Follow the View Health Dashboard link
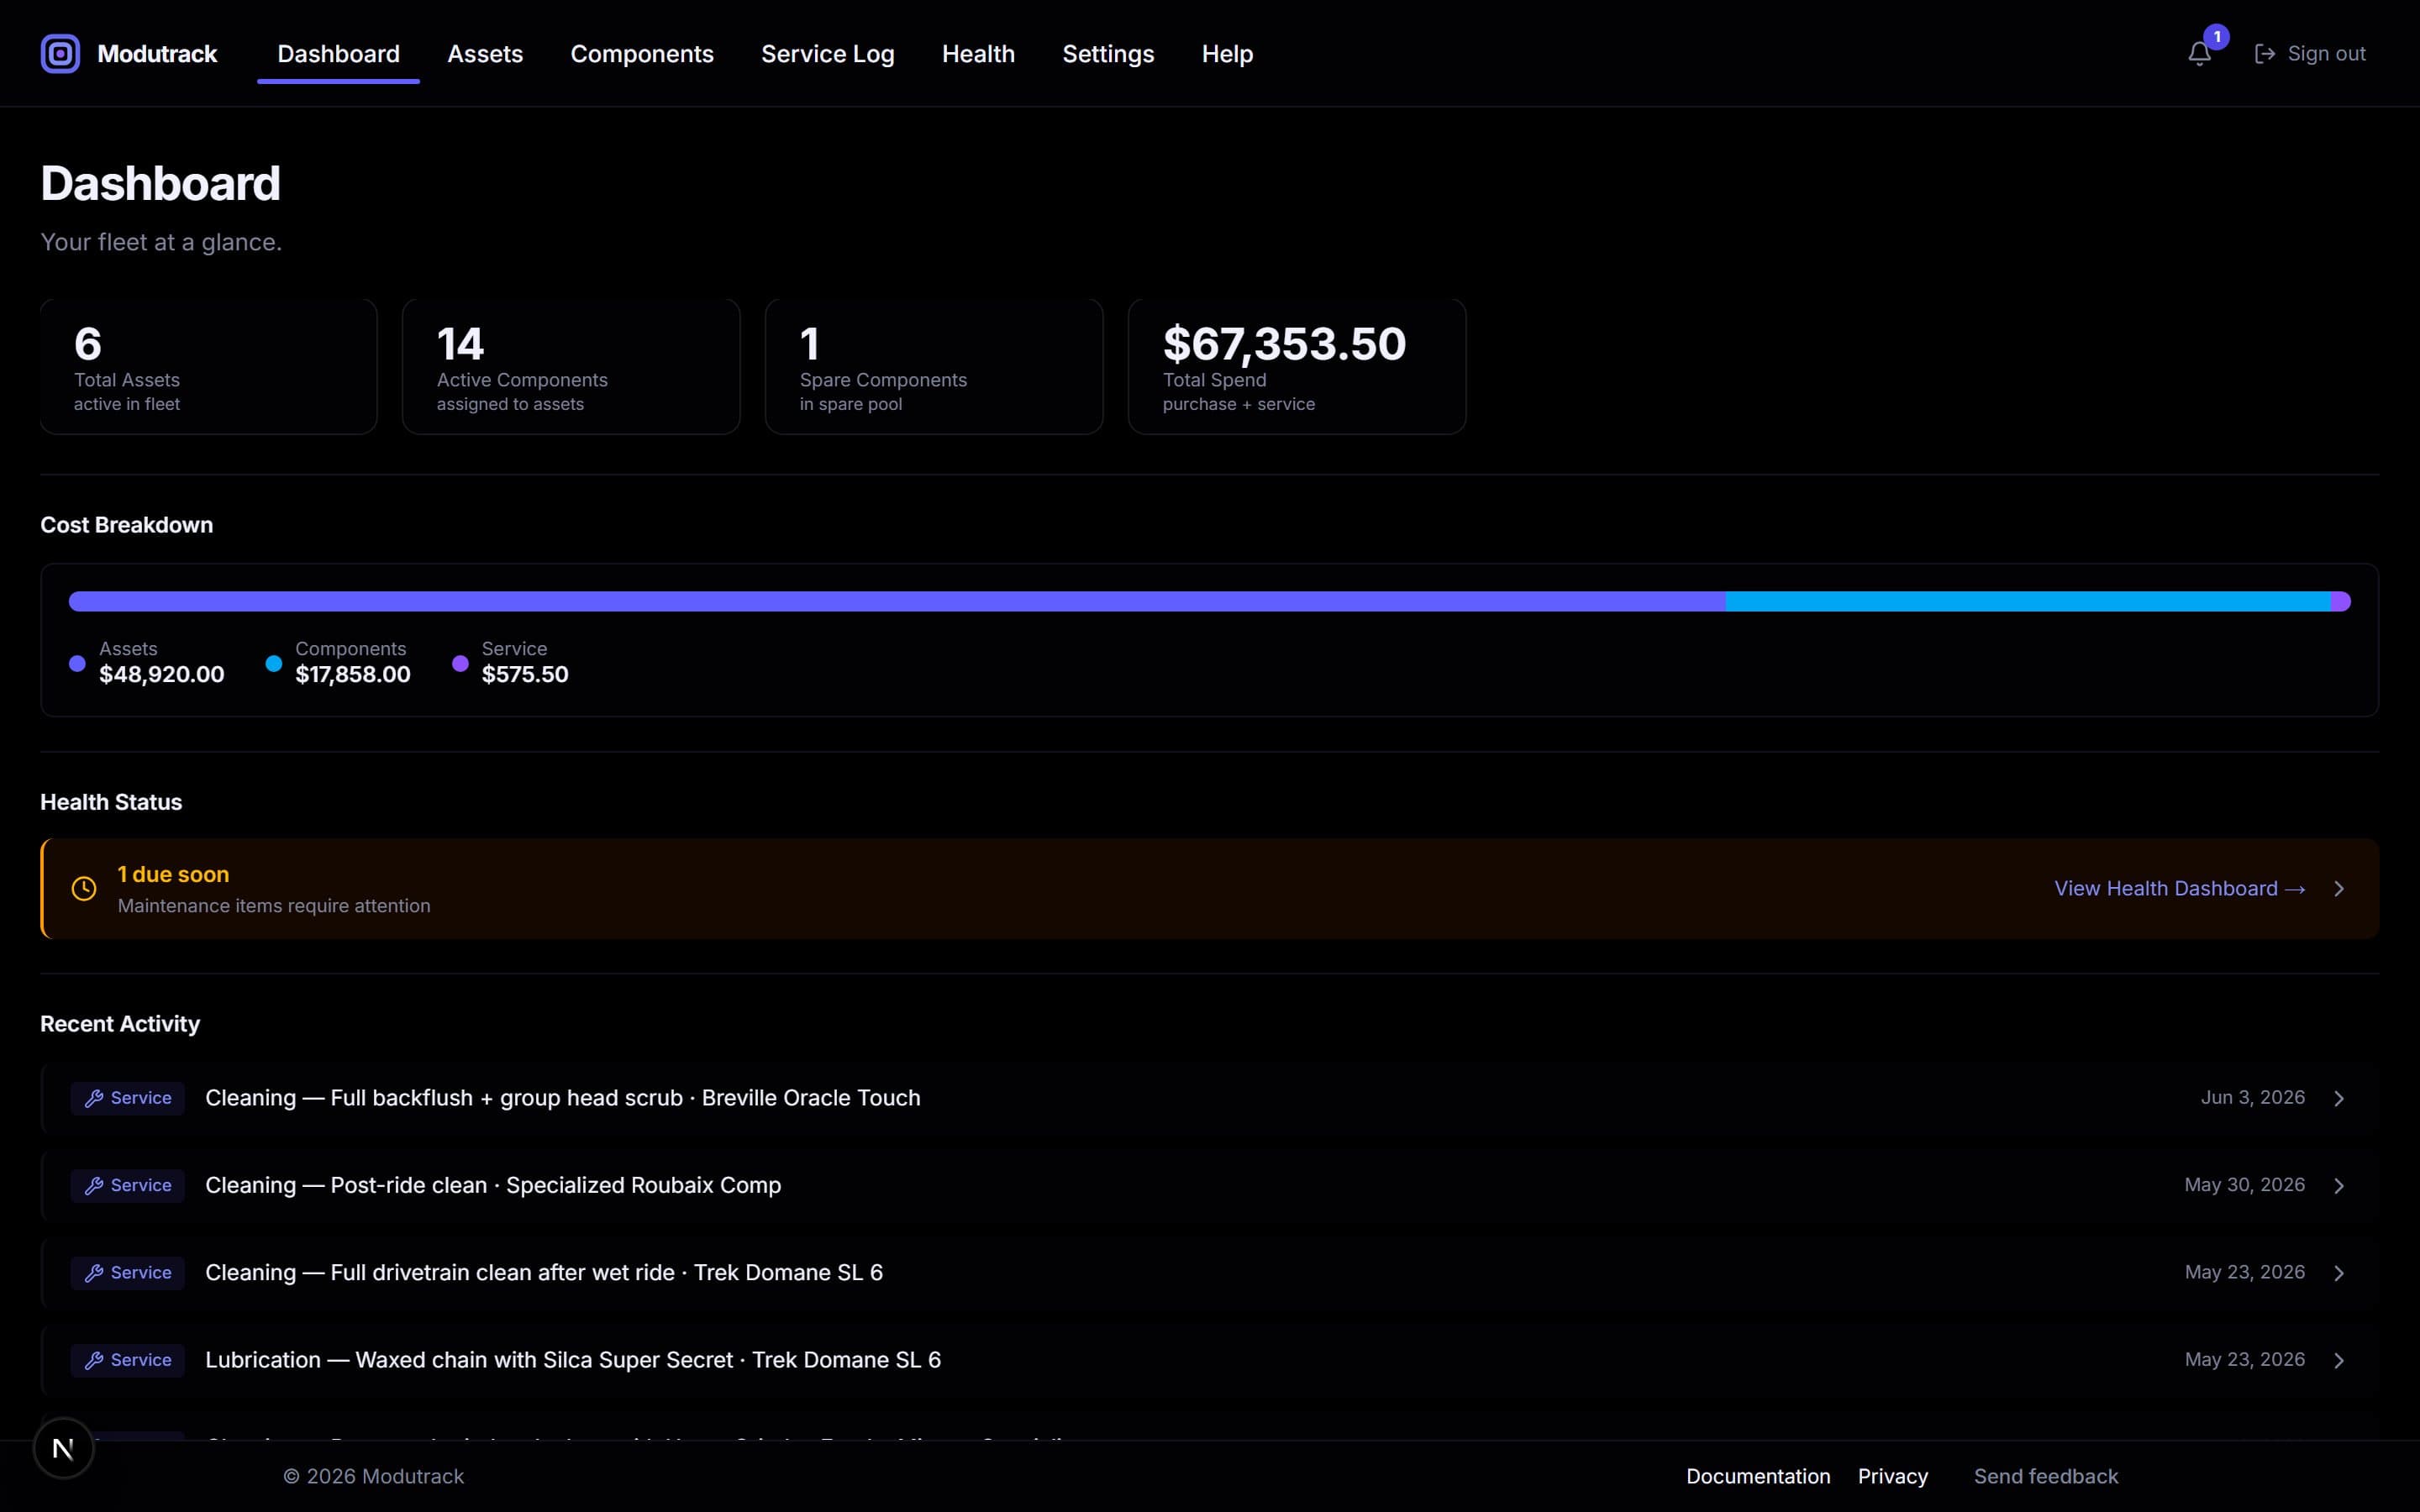2420x1512 pixels. click(2180, 888)
